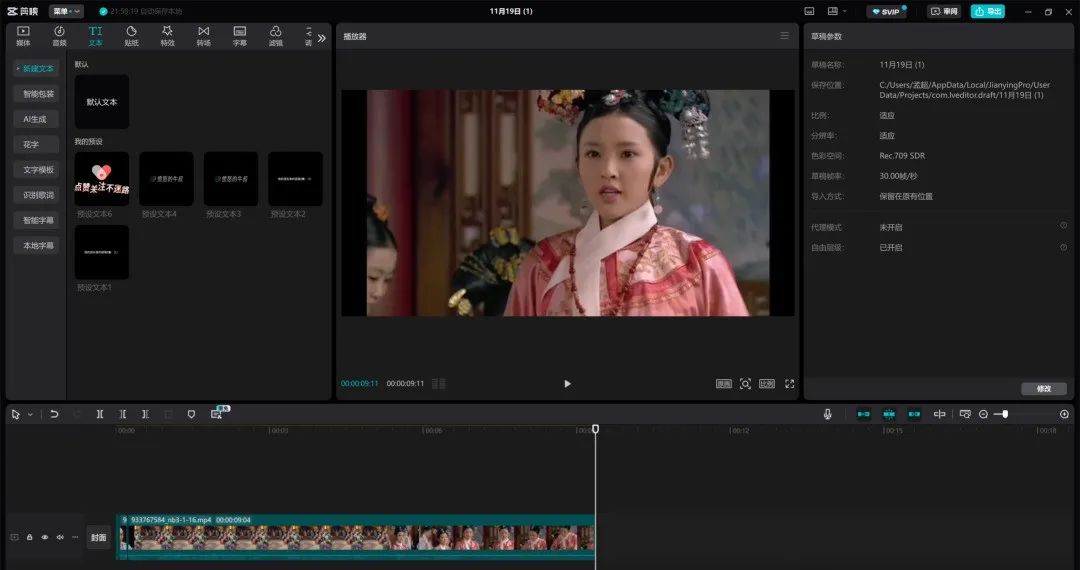Select 智能字幕 in the sidebar
Screen dimensions: 1080x570
tap(37, 220)
